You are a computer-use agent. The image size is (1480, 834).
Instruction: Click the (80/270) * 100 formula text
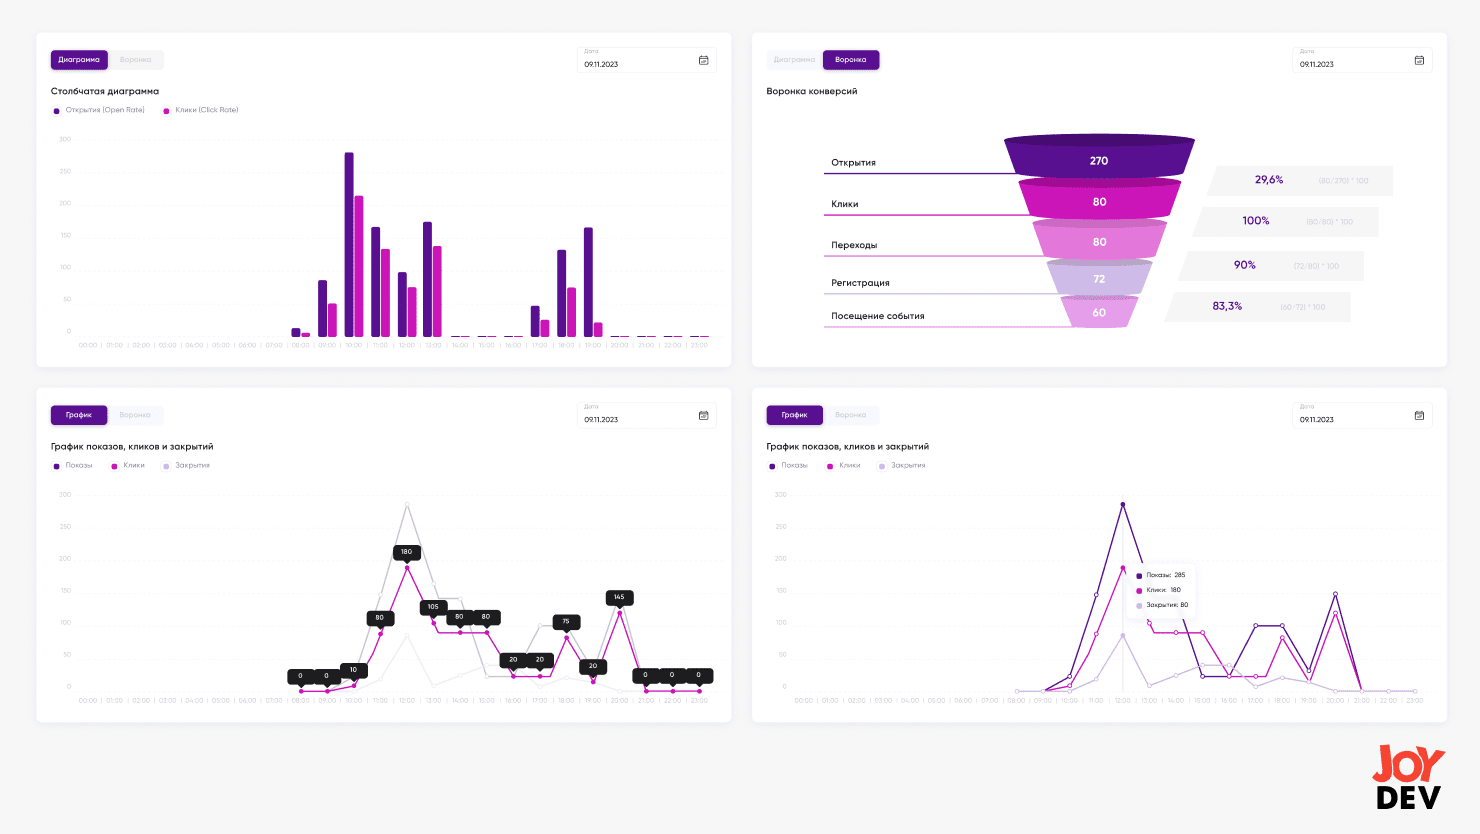[1343, 181]
